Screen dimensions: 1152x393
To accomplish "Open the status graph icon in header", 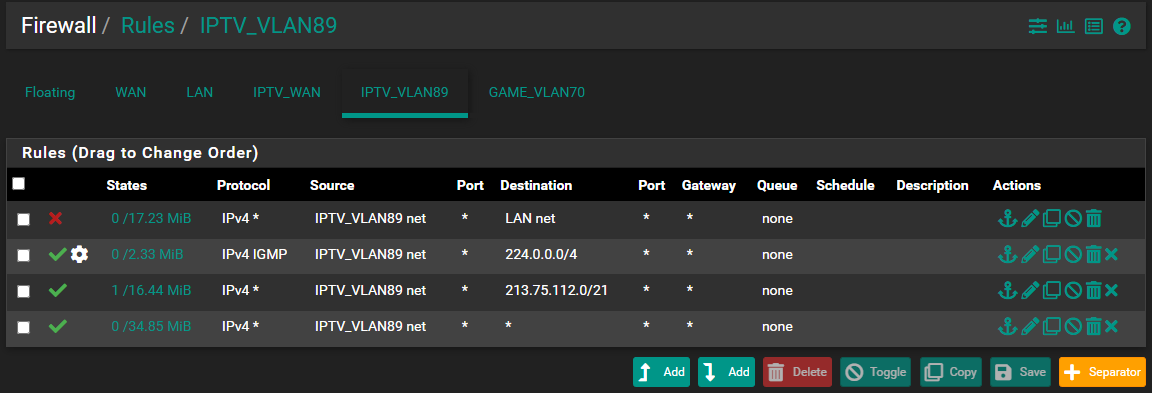I will (1065, 26).
